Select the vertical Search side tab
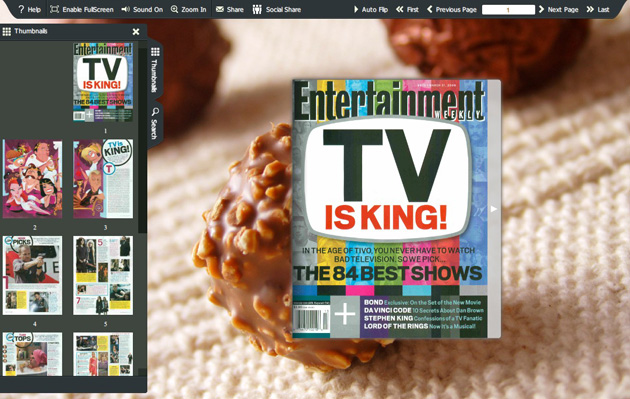Viewport: 630px width, 399px height. click(x=155, y=123)
